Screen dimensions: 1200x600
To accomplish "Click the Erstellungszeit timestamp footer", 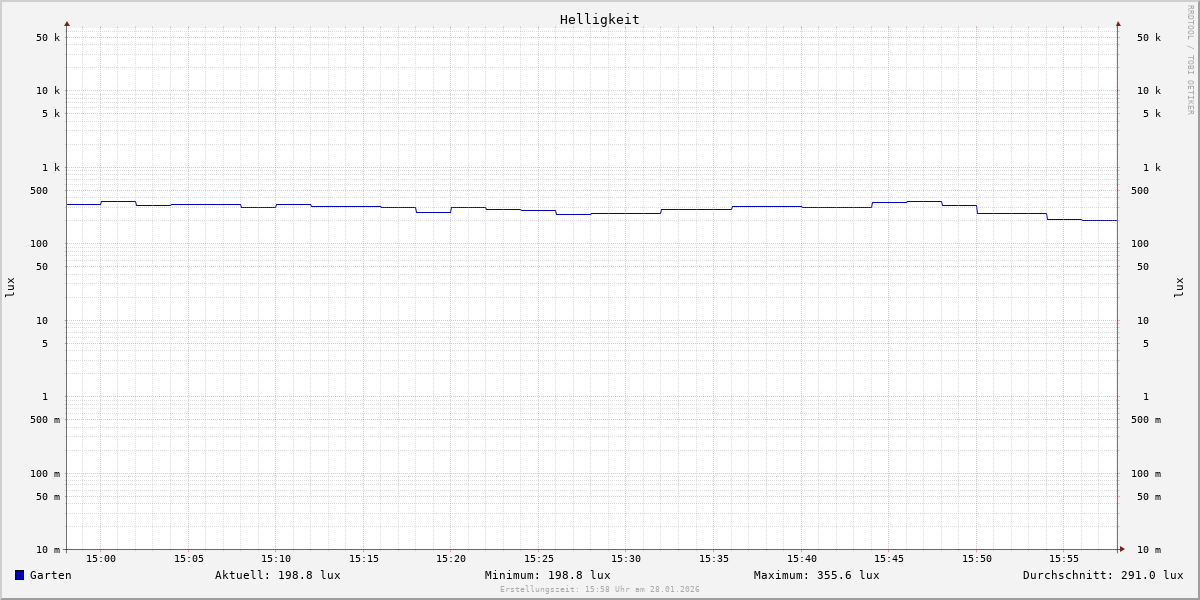I will 599,590.
